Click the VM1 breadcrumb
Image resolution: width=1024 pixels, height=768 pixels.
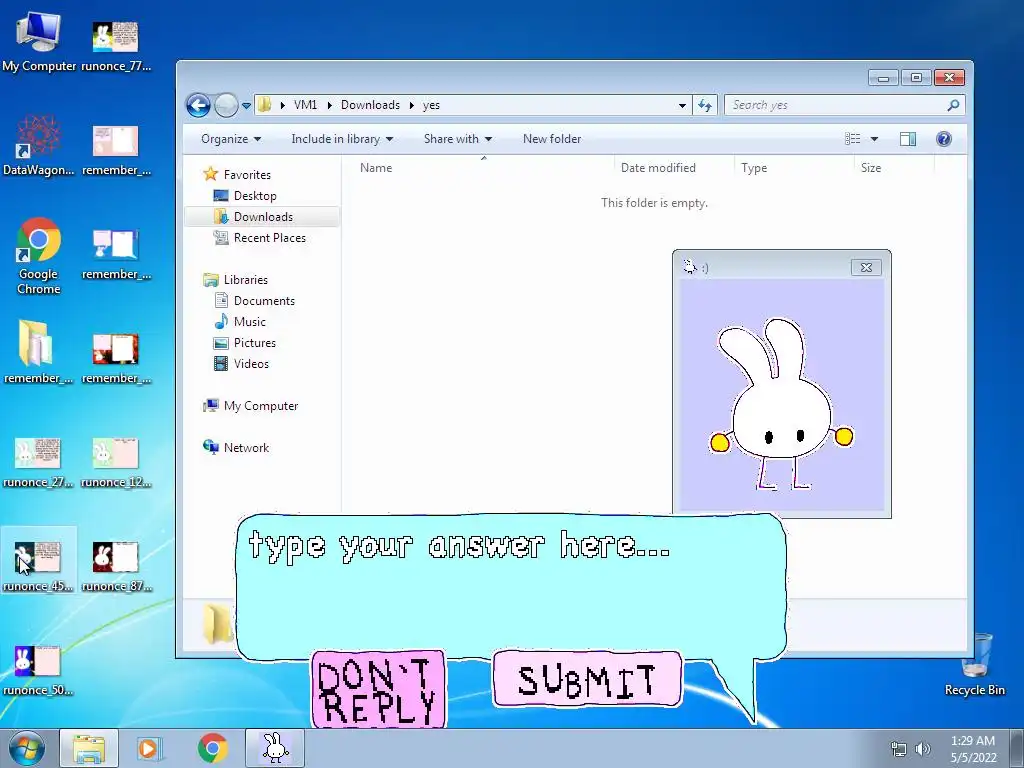click(x=305, y=105)
